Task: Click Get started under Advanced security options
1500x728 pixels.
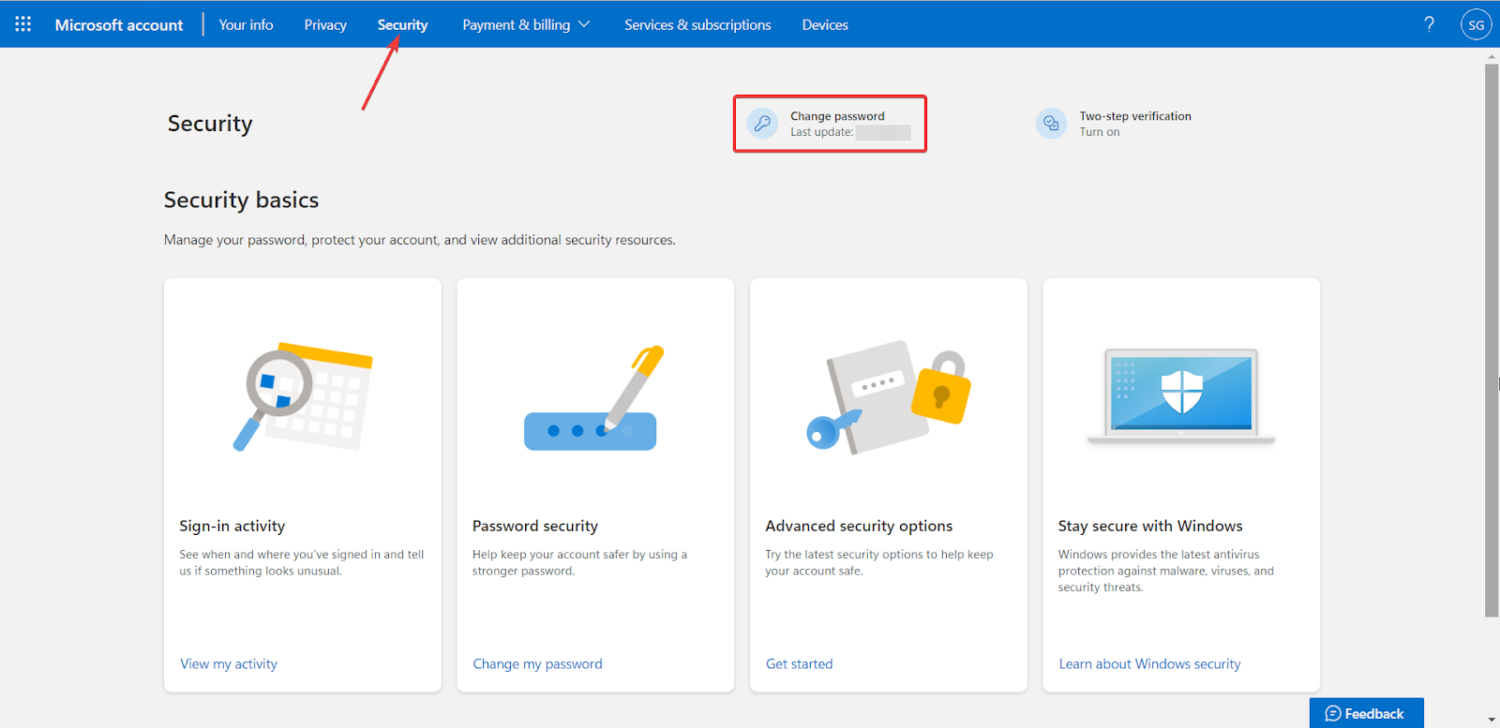Action: point(799,664)
